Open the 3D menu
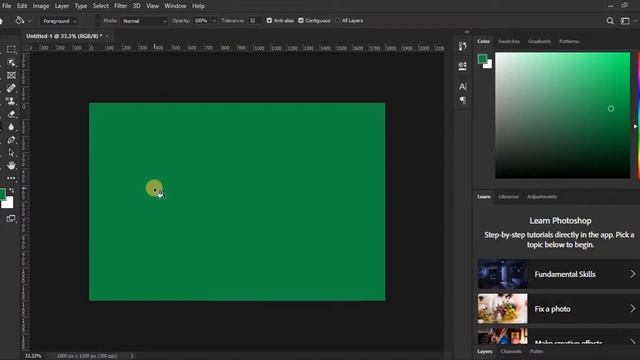 tap(137, 6)
